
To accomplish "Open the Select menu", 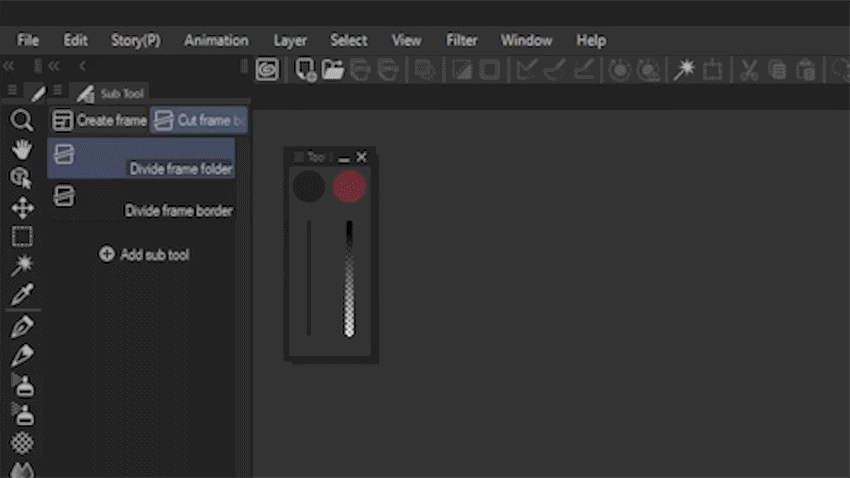I will pyautogui.click(x=349, y=41).
